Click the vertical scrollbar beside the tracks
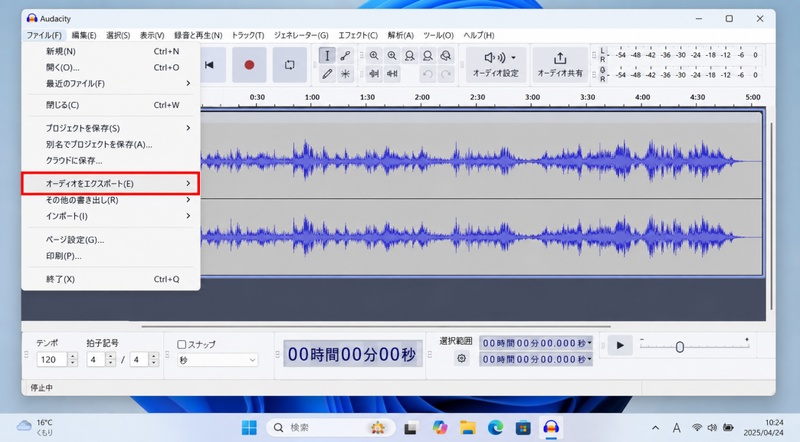This screenshot has height=442, width=800. pyautogui.click(x=771, y=217)
